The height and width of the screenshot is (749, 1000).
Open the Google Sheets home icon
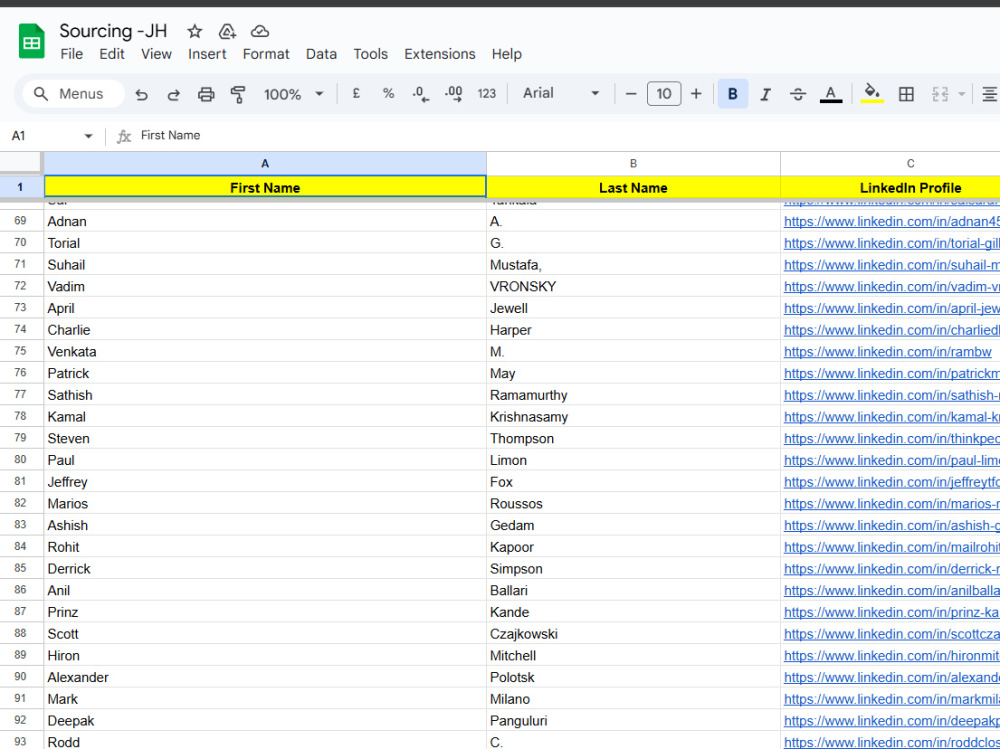31,41
